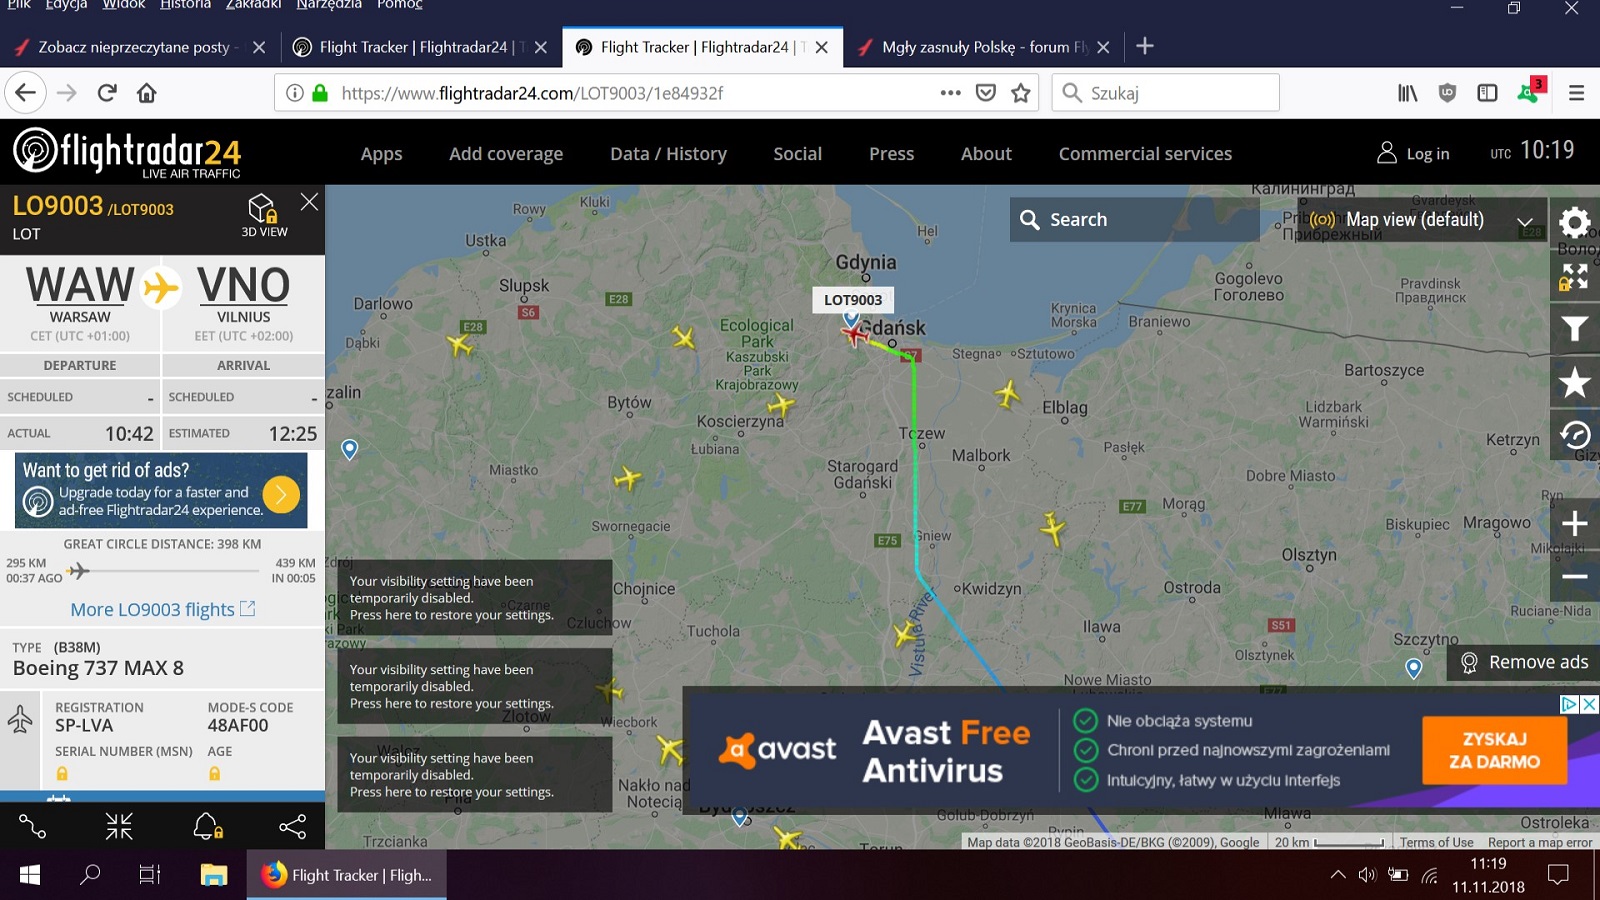Focus the map Search field
This screenshot has width=1600, height=900.
[1135, 219]
